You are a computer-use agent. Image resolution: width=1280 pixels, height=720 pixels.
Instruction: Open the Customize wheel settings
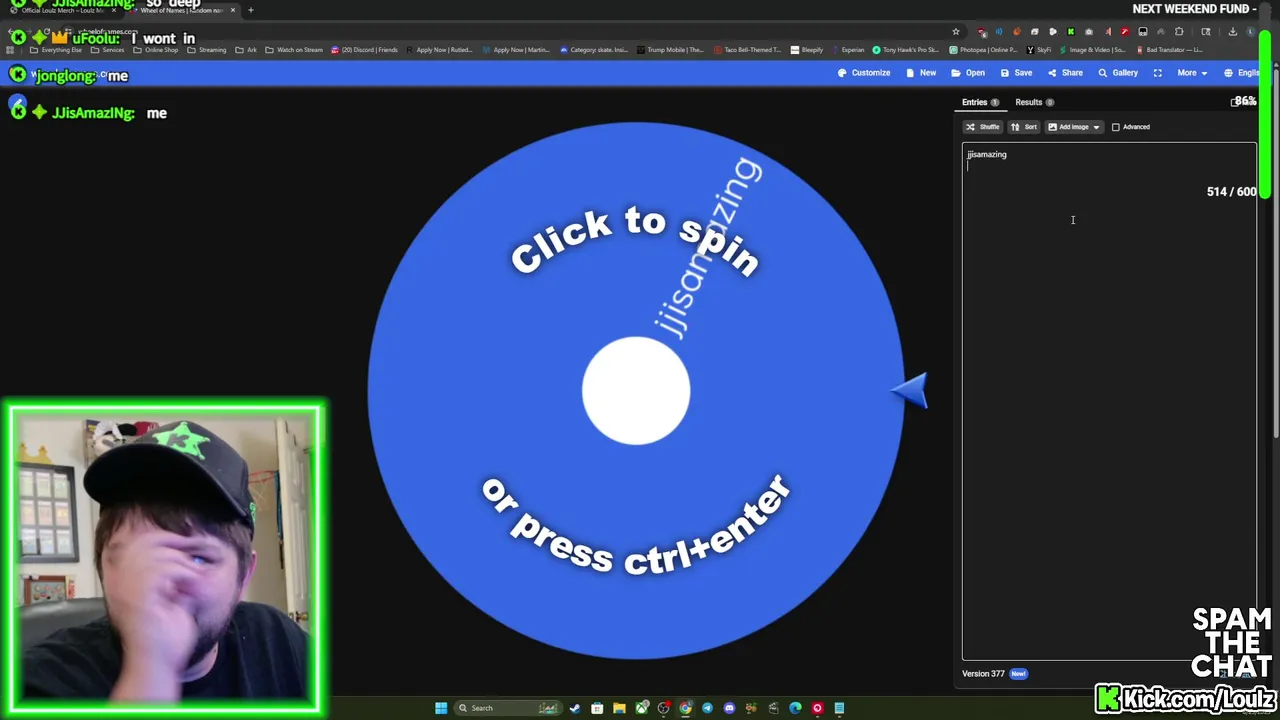pos(864,73)
